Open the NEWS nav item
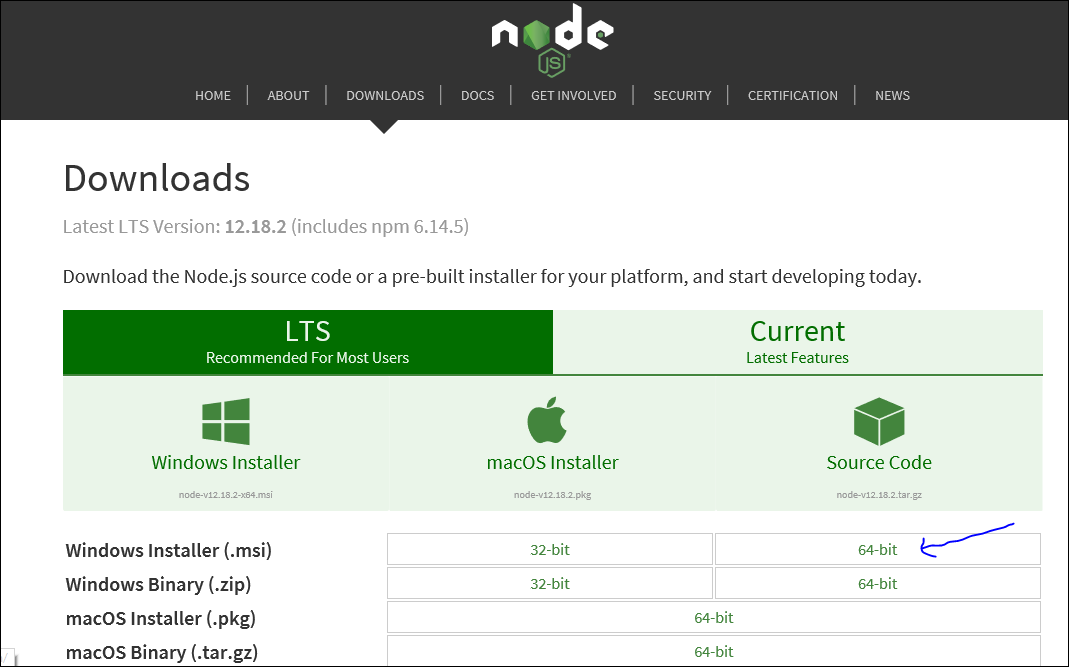 [x=892, y=95]
